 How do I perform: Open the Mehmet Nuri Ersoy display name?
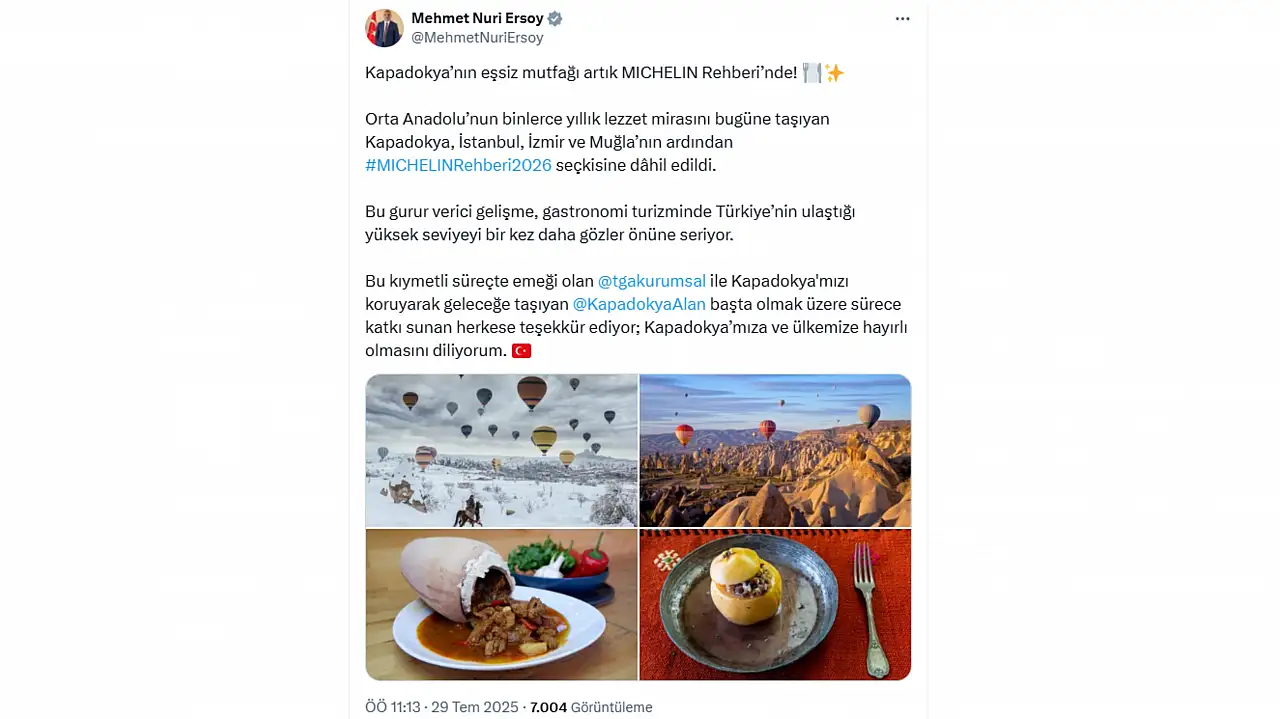click(x=477, y=18)
